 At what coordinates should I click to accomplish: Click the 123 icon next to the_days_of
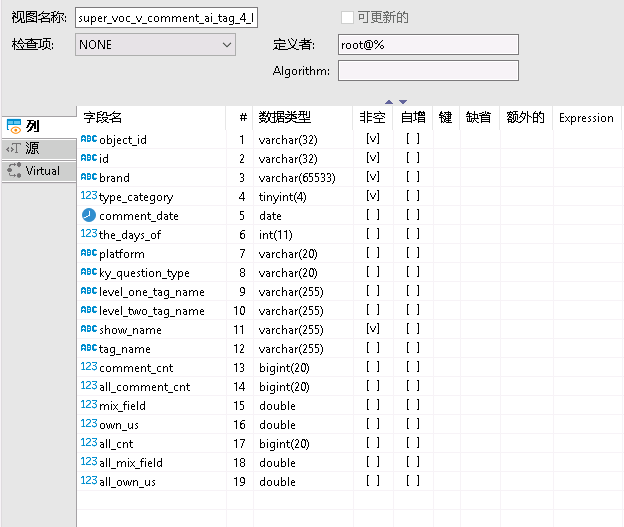coord(88,234)
